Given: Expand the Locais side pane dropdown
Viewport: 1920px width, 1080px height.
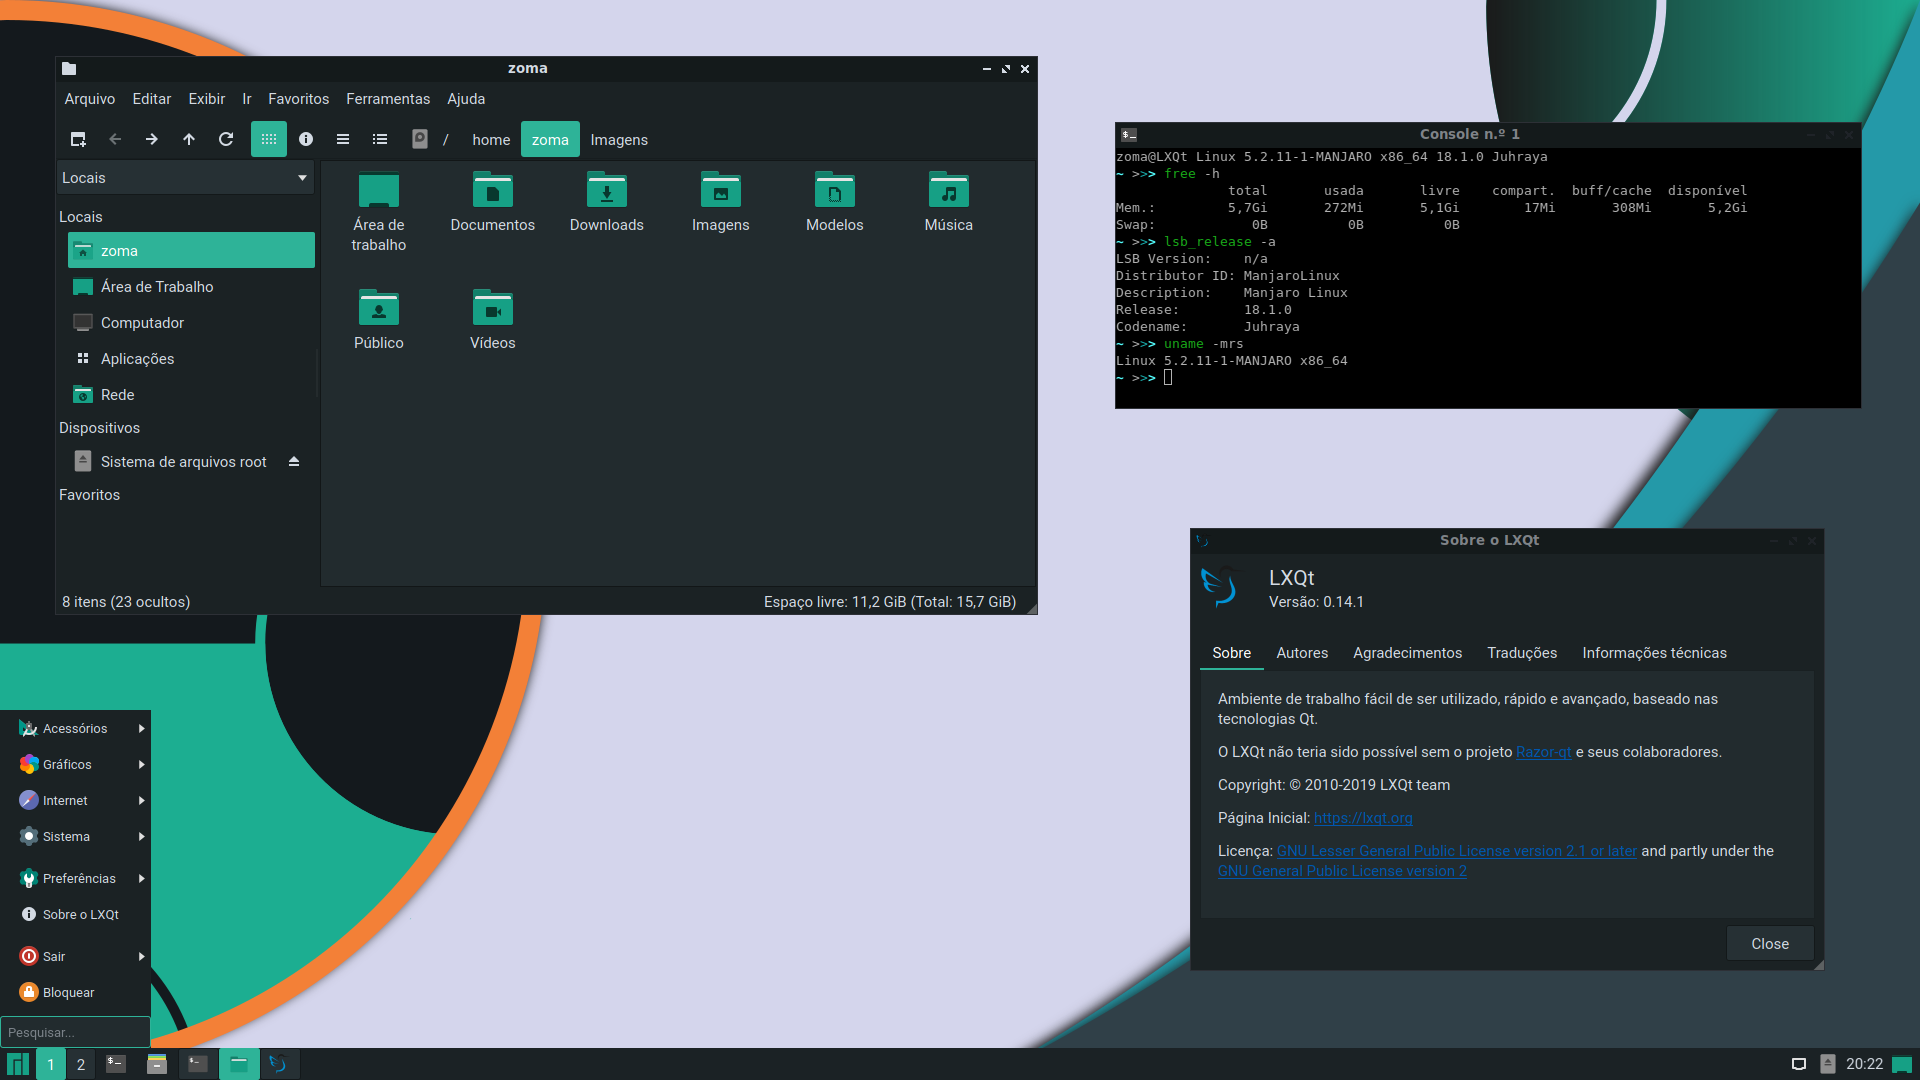Looking at the screenshot, I should point(185,178).
